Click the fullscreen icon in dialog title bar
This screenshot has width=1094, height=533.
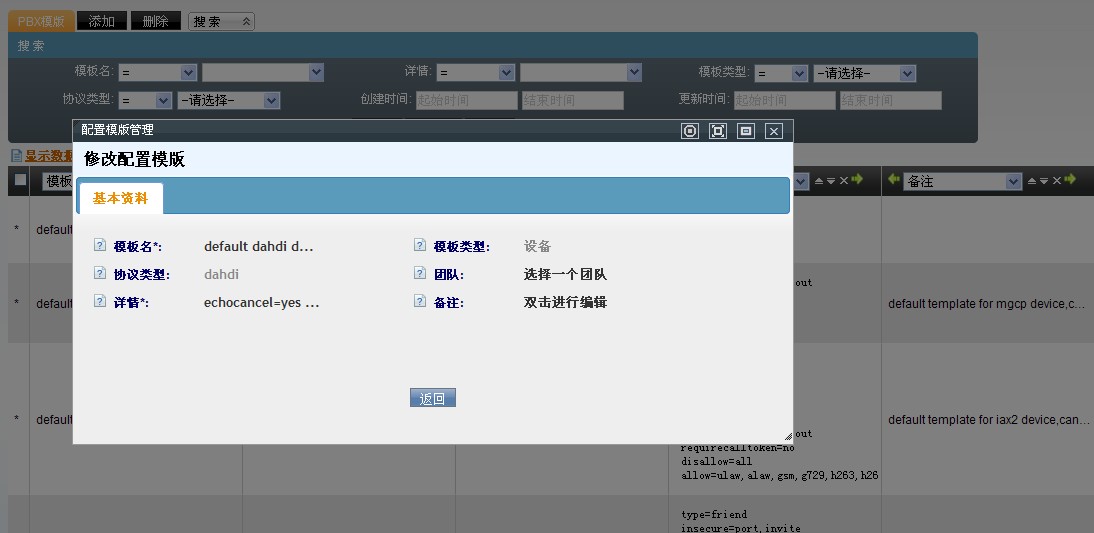pyautogui.click(x=717, y=131)
